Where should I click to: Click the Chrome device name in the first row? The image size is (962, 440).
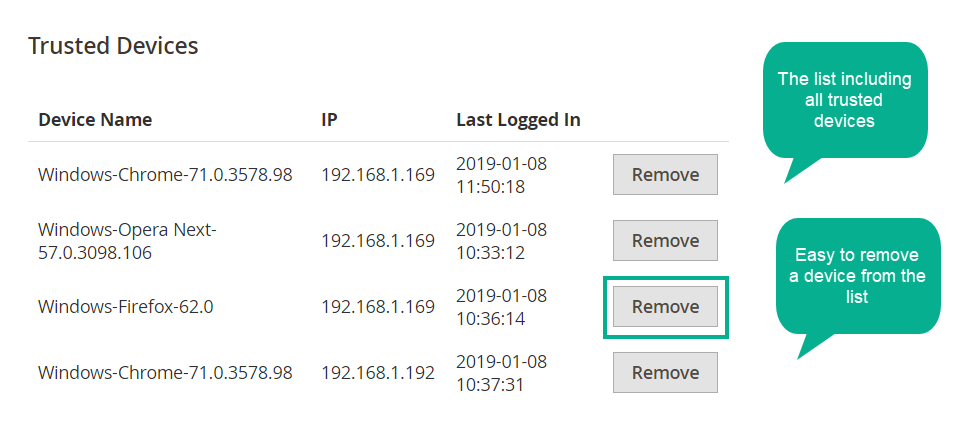coord(165,175)
